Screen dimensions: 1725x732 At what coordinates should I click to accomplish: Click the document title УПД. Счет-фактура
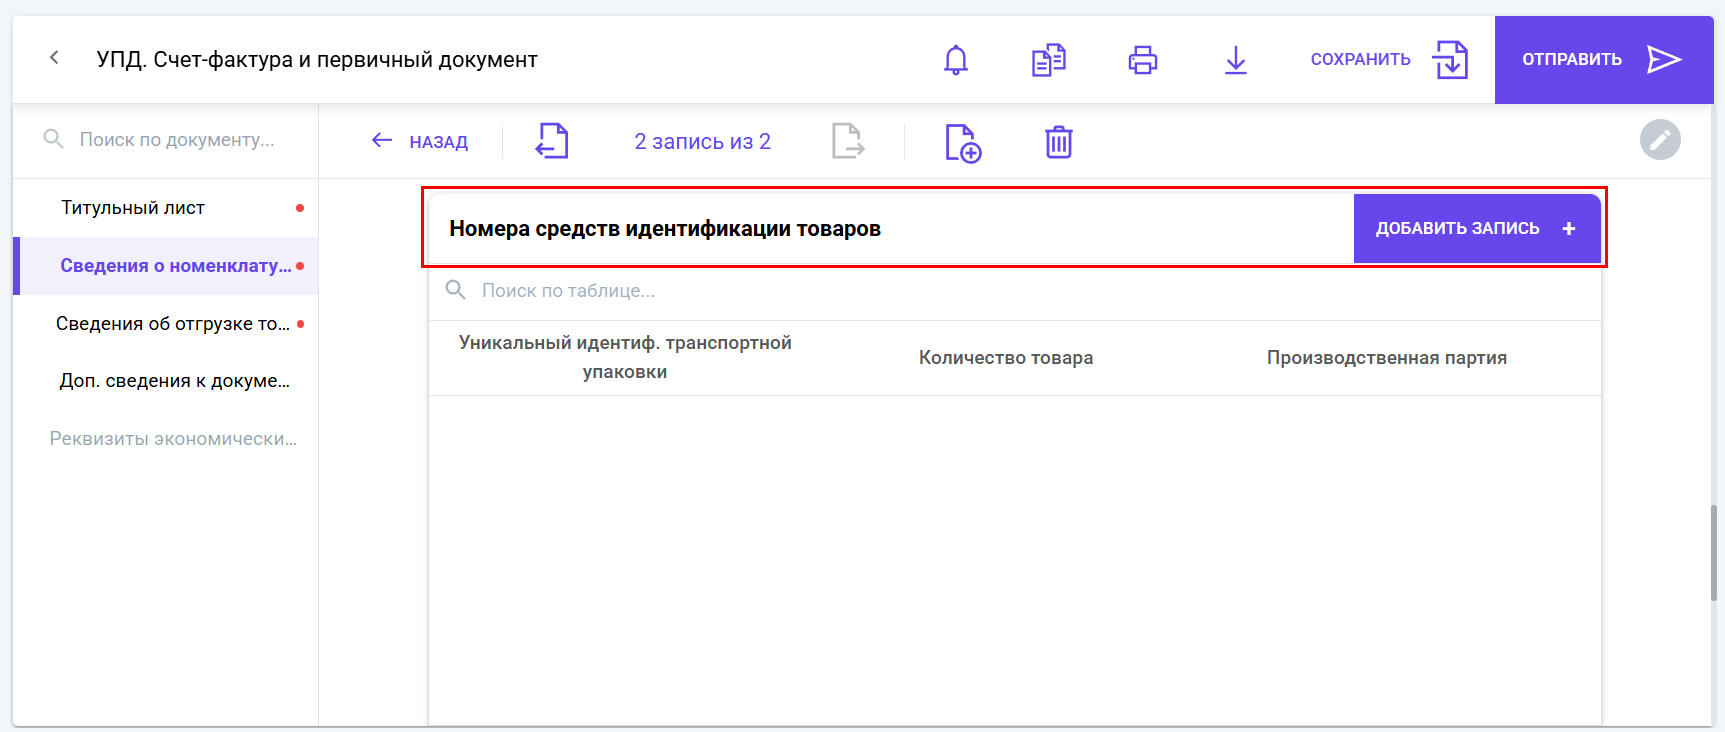[x=317, y=60]
